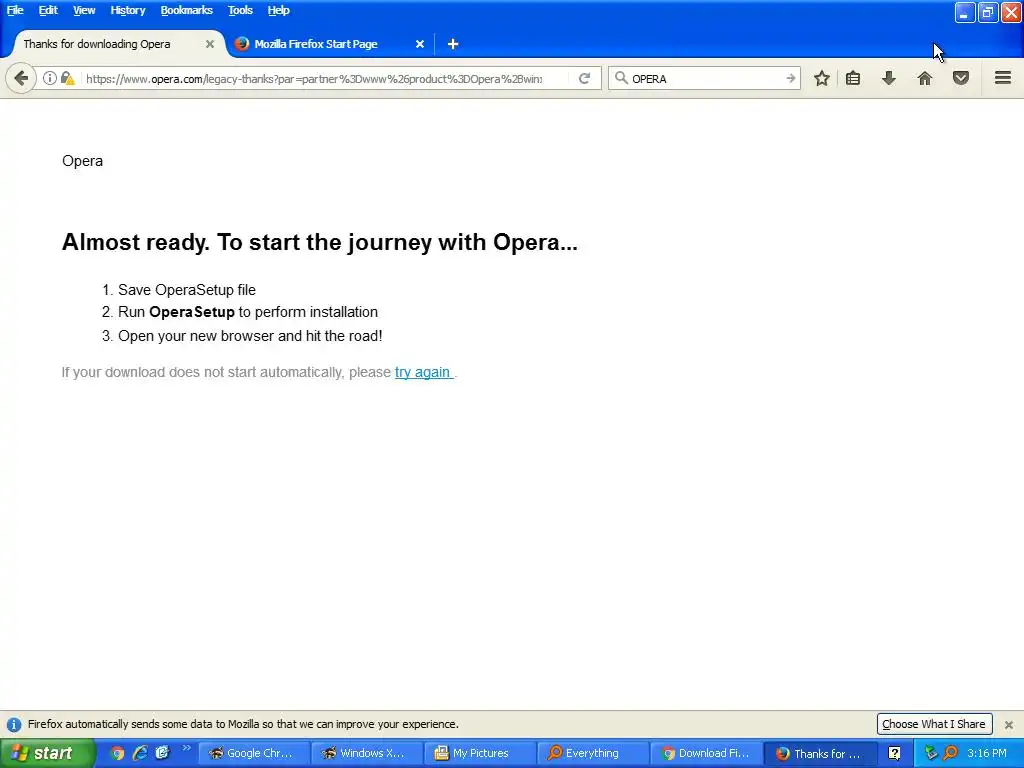
Task: Open the downloads arrow panel
Action: coord(888,78)
